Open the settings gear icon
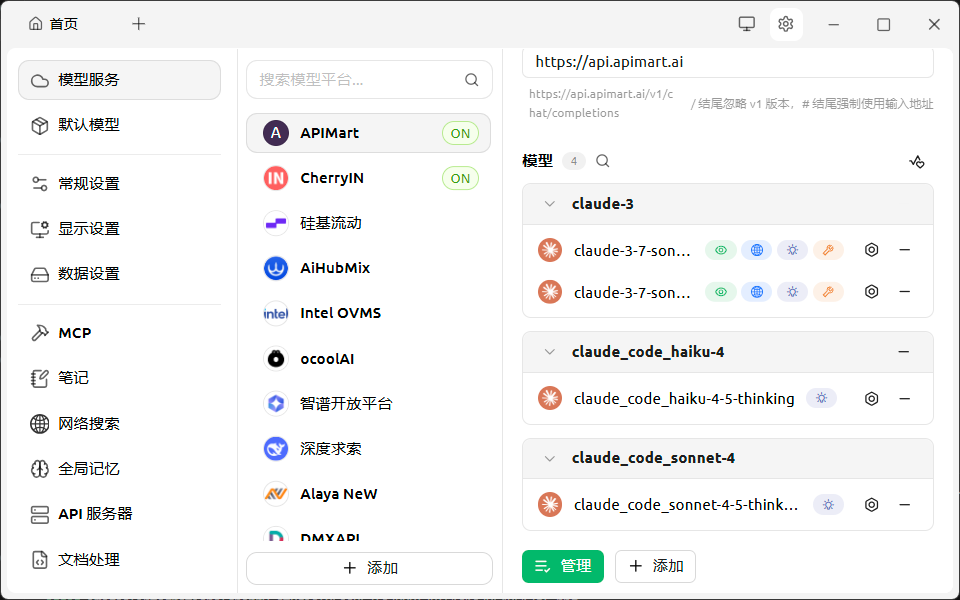The height and width of the screenshot is (600, 960). coord(786,24)
